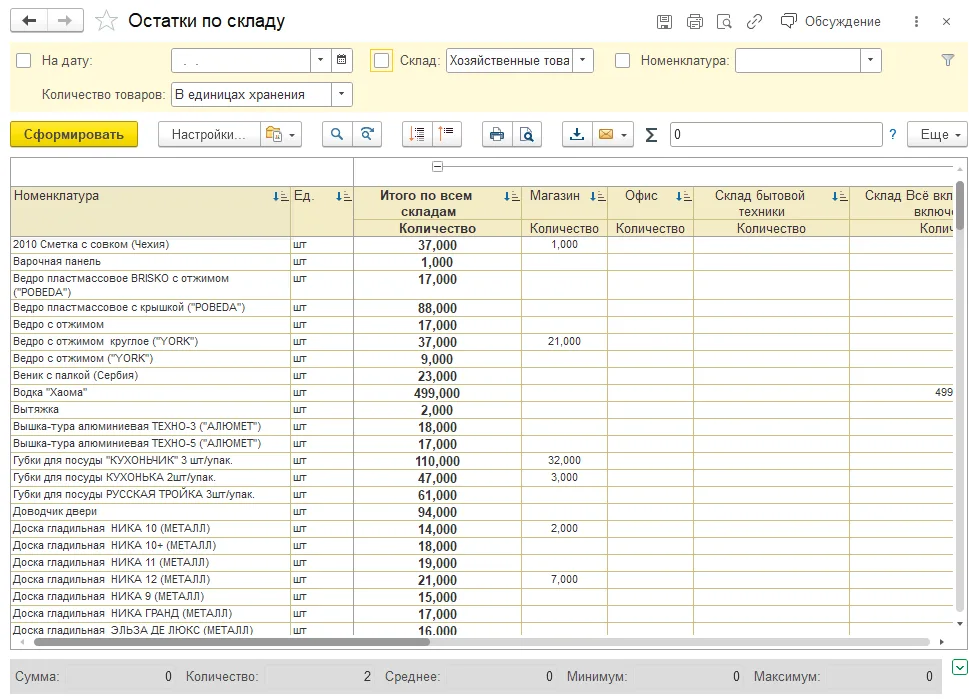Sort by the 'Номенклатура' column sort icon
The height and width of the screenshot is (699, 969).
click(x=280, y=197)
